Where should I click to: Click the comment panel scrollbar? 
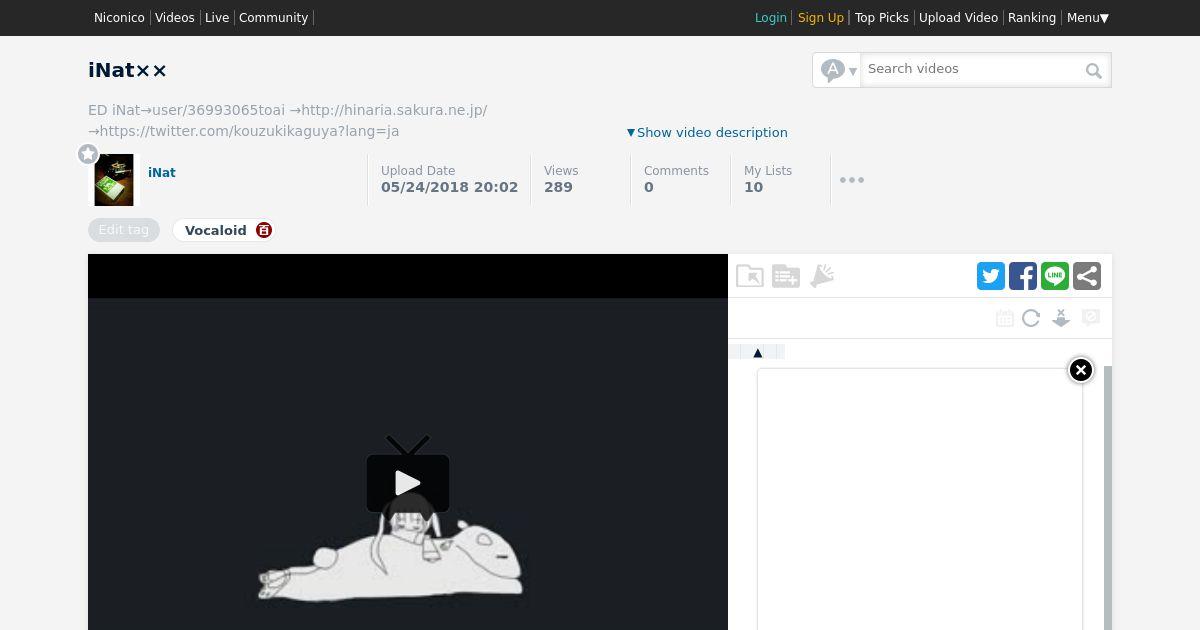1108,498
